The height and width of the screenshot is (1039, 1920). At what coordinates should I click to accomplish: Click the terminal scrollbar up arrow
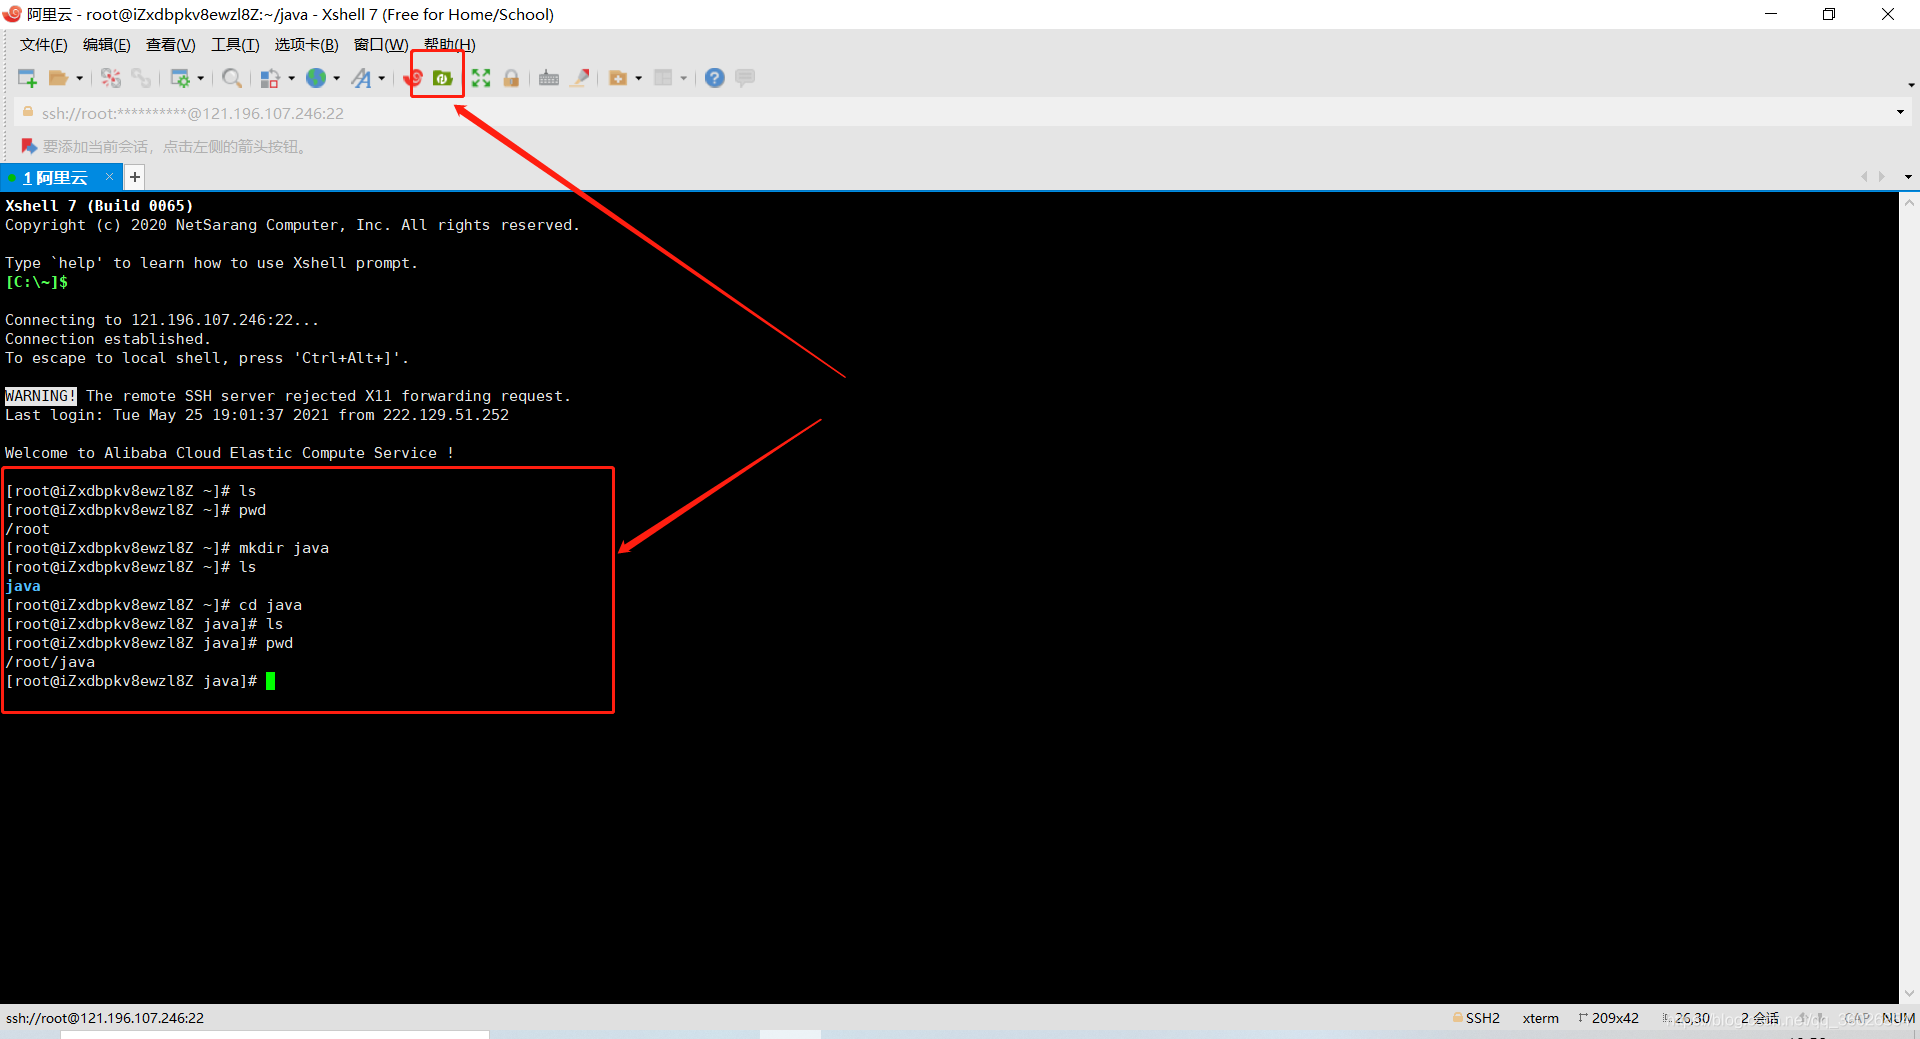(1909, 202)
